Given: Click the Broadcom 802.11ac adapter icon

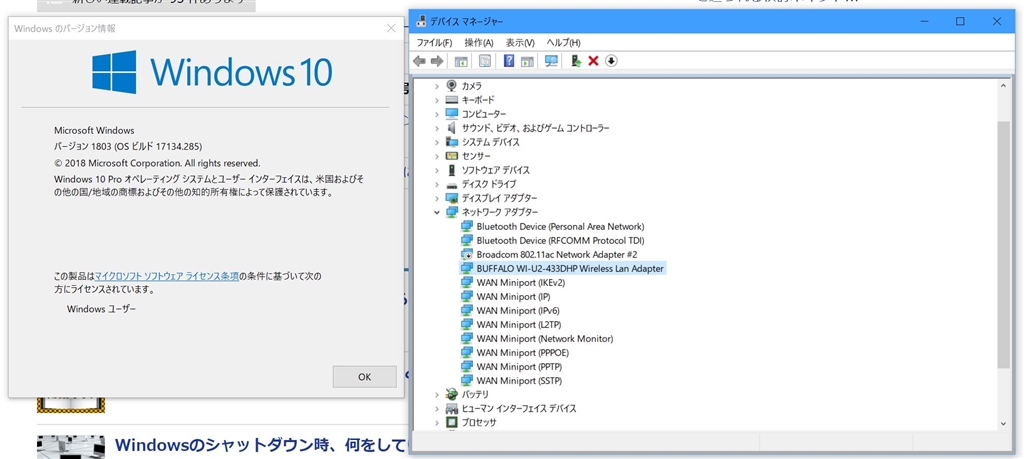Looking at the screenshot, I should point(467,254).
